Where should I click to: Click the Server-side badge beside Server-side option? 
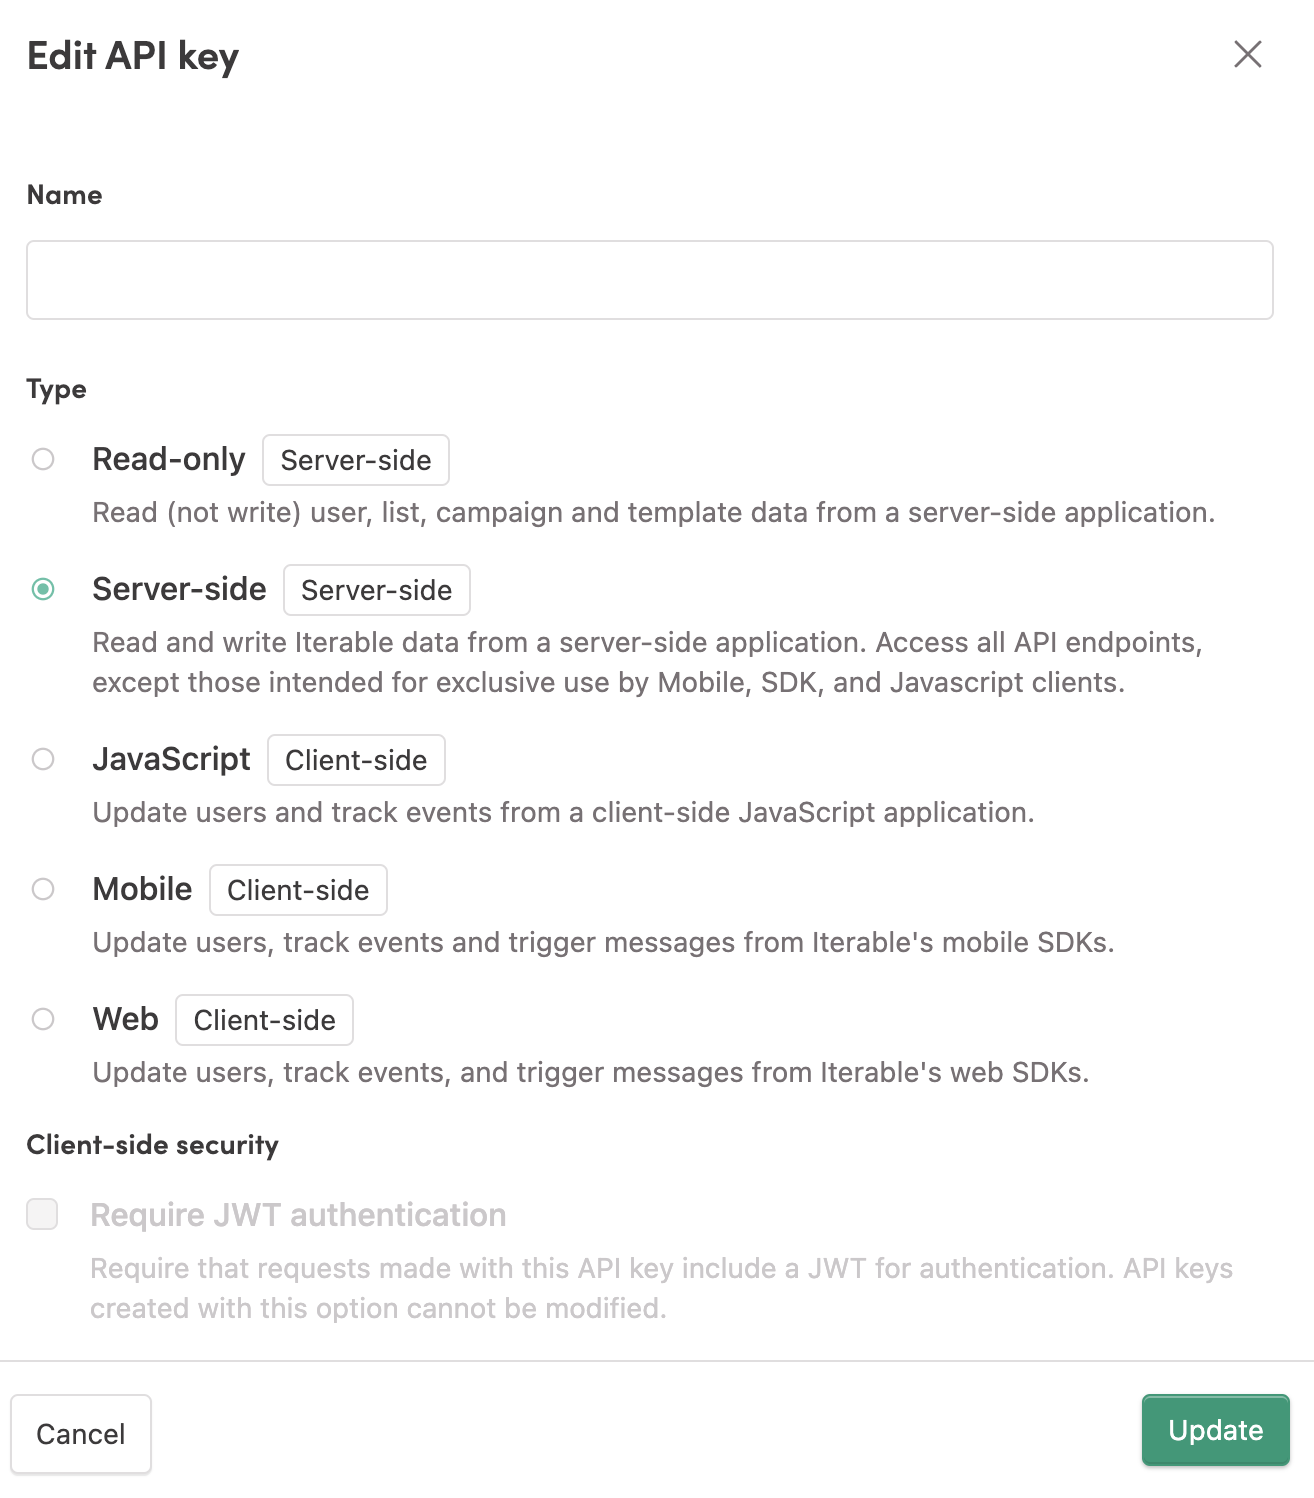pyautogui.click(x=376, y=590)
